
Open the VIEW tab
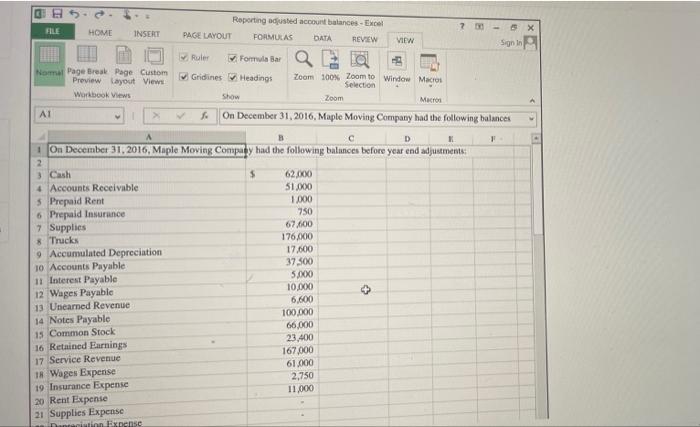point(405,40)
